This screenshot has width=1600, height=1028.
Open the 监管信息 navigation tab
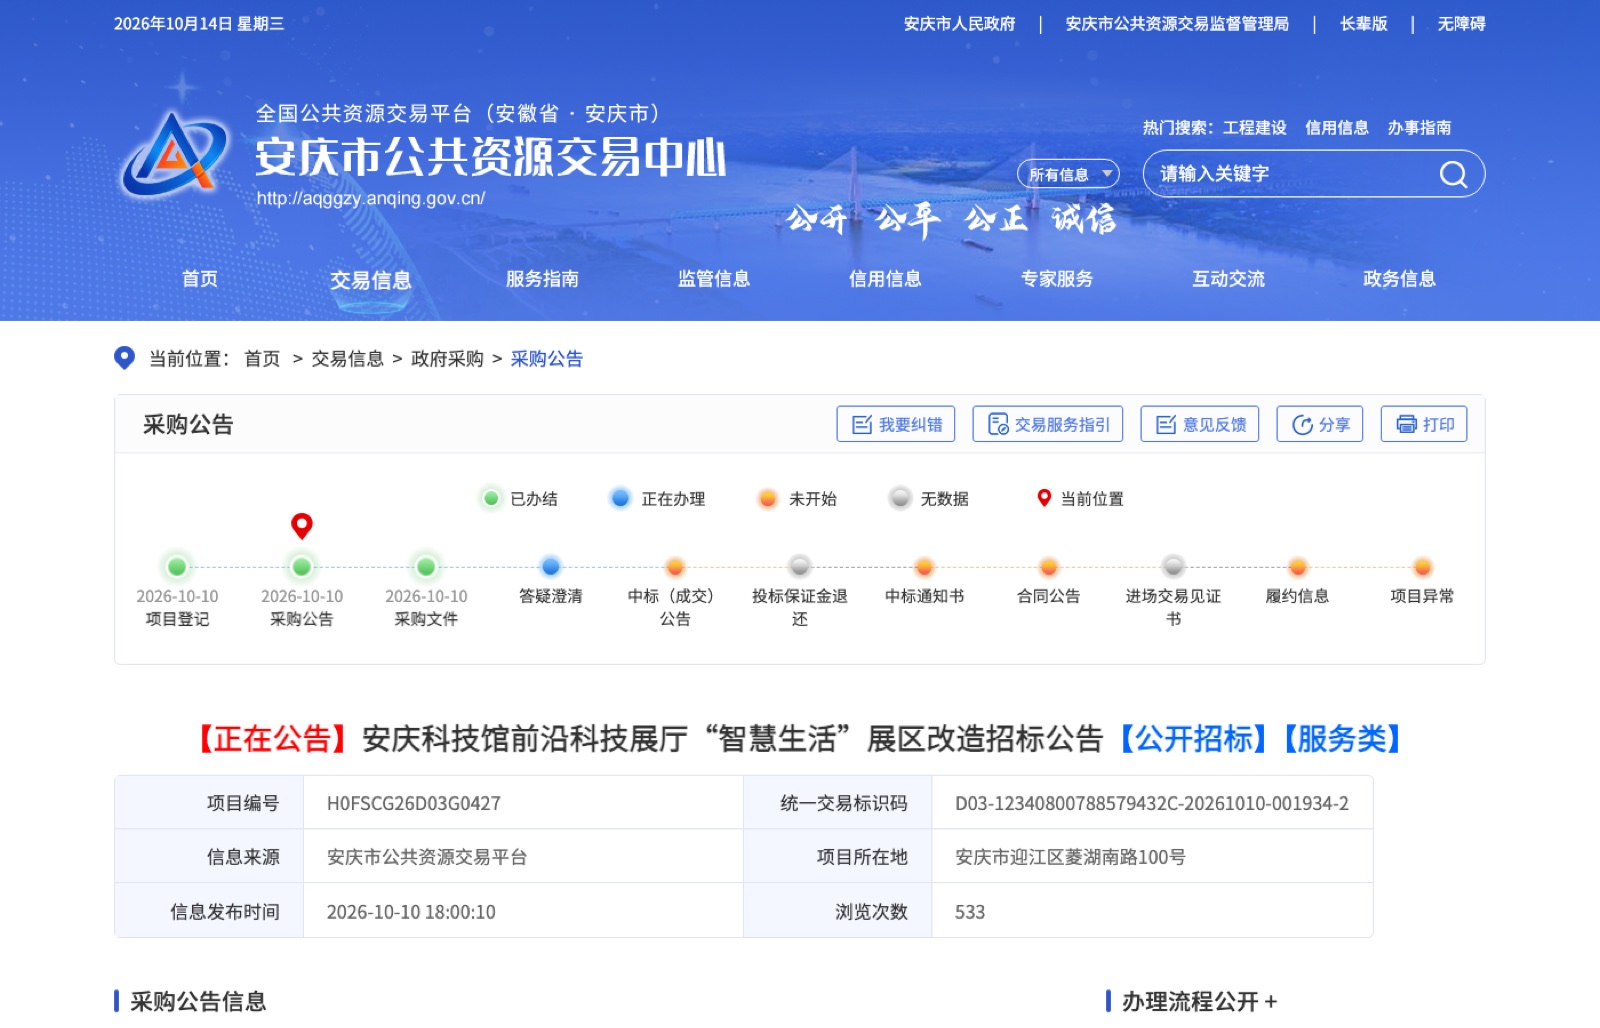[x=714, y=279]
